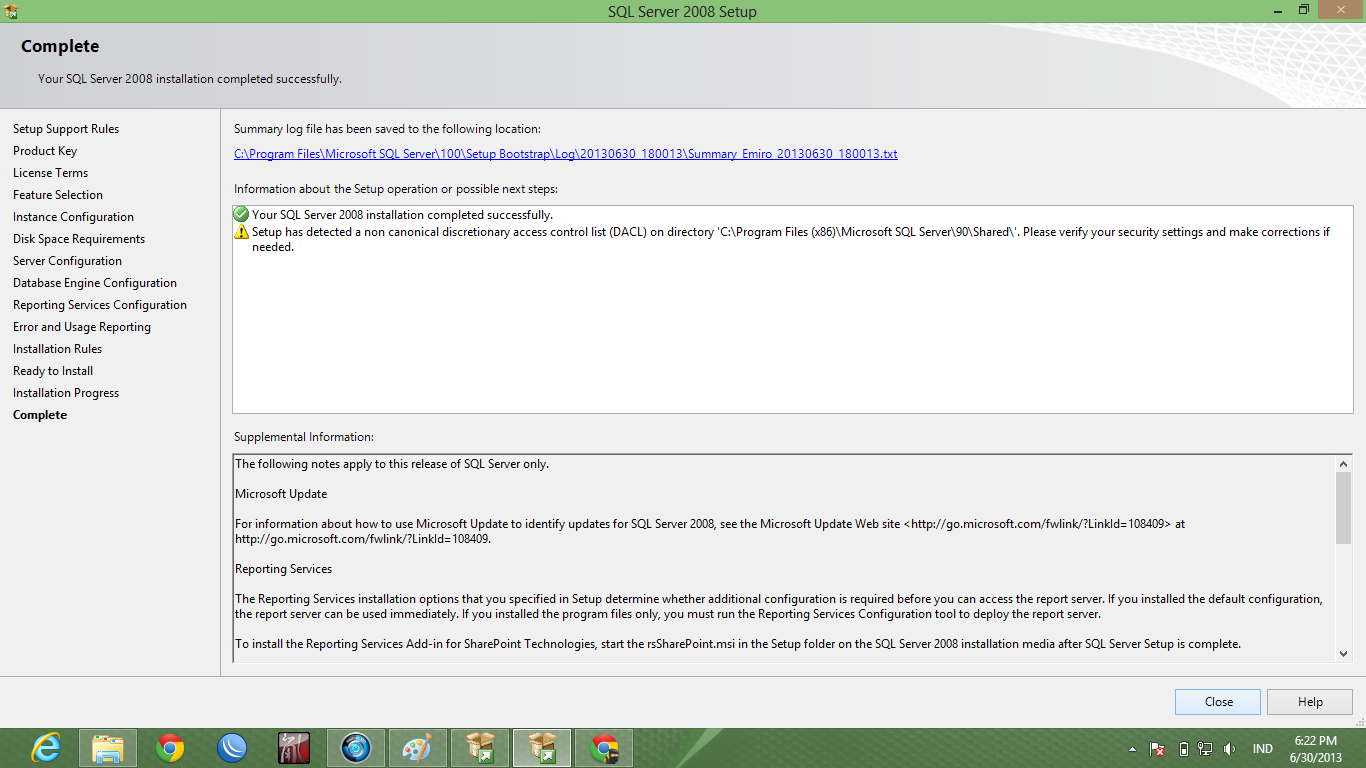The image size is (1366, 768).
Task: Switch to the first setup box taskbar icon
Action: [480, 748]
